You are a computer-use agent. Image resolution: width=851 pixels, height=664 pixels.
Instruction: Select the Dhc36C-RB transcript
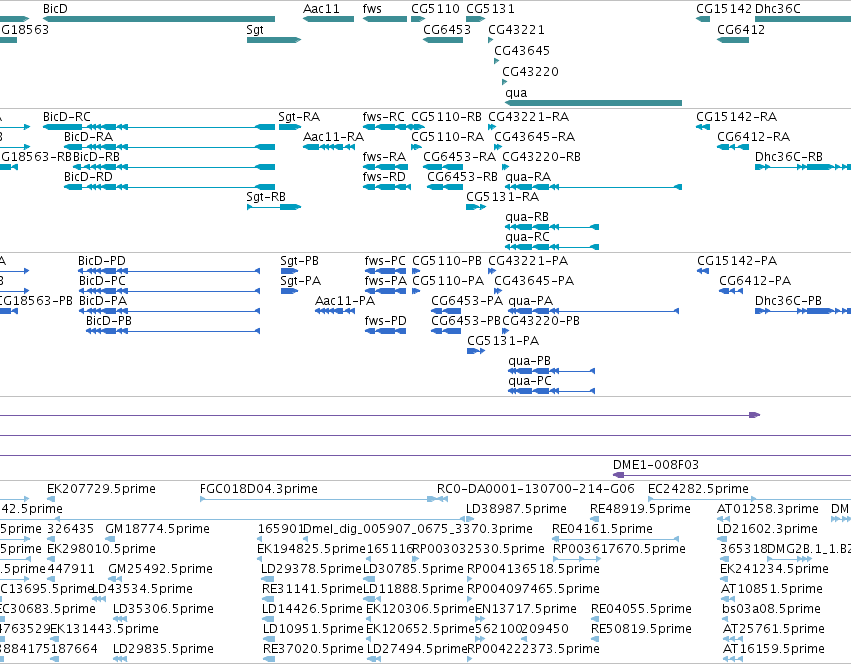pos(803,167)
